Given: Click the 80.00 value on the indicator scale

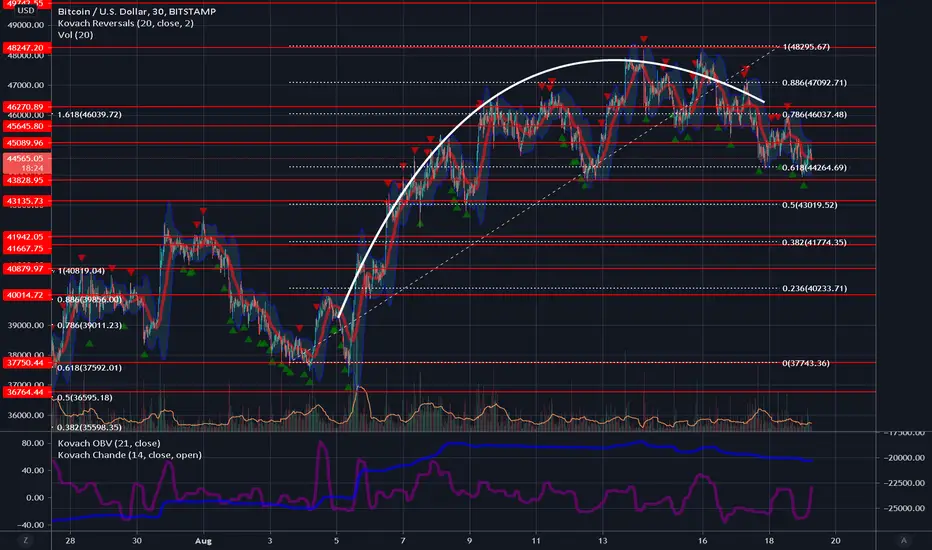Looking at the screenshot, I should [x=33, y=443].
